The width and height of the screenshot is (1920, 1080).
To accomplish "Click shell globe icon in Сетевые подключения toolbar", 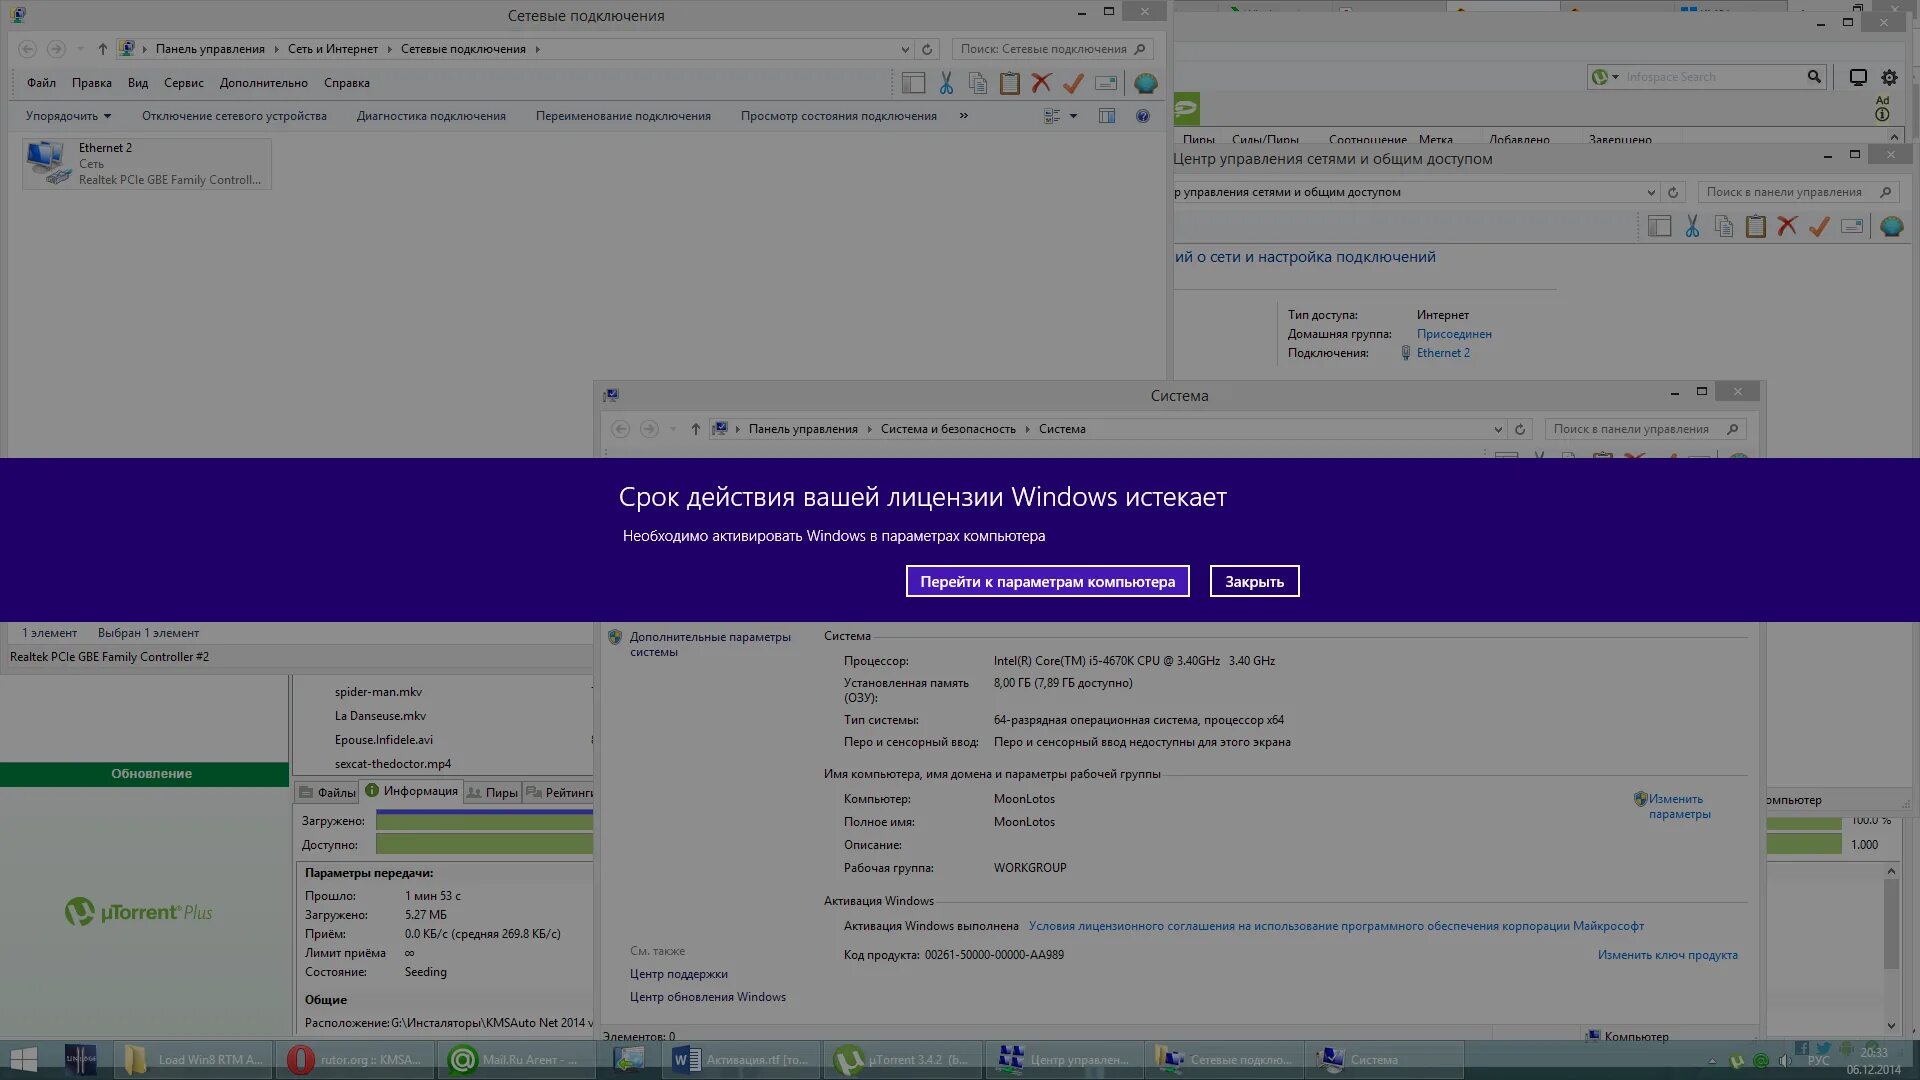I will tap(1146, 84).
